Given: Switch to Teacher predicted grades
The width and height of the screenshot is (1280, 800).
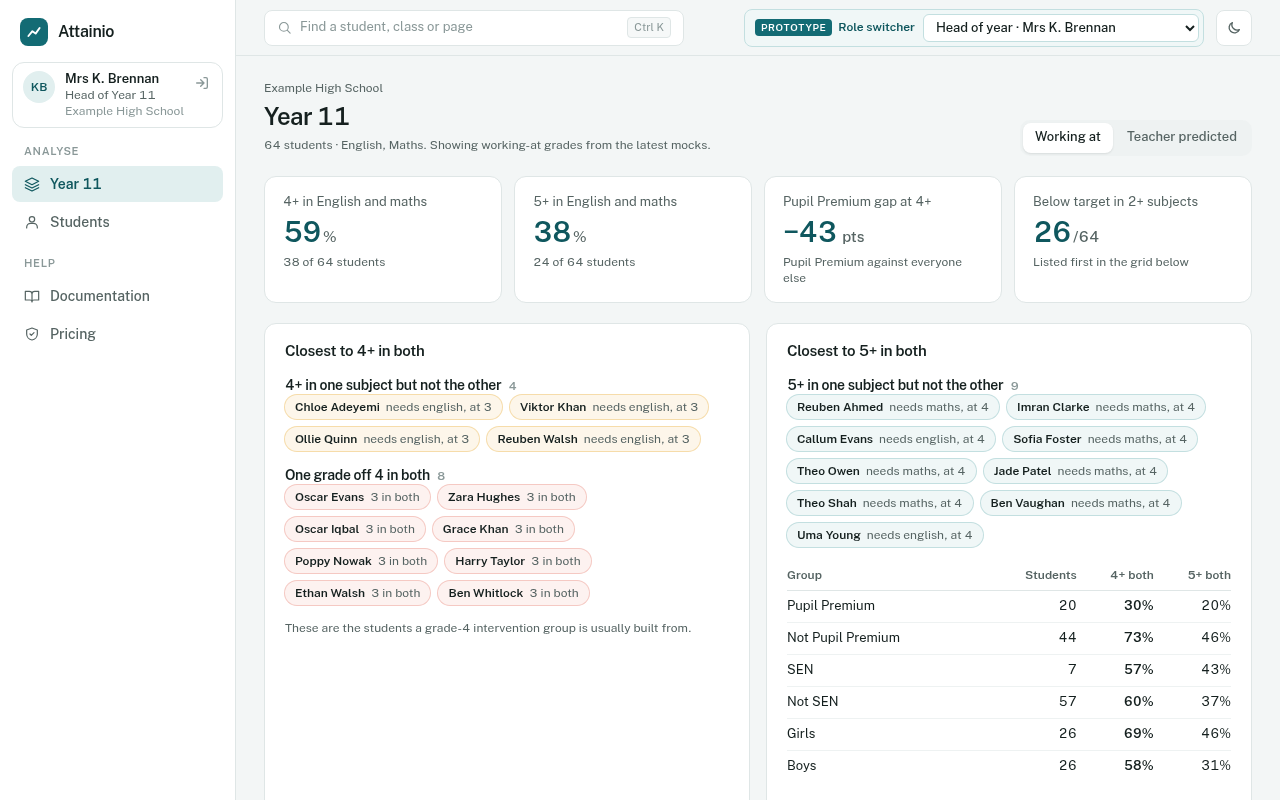Looking at the screenshot, I should tap(1182, 137).
